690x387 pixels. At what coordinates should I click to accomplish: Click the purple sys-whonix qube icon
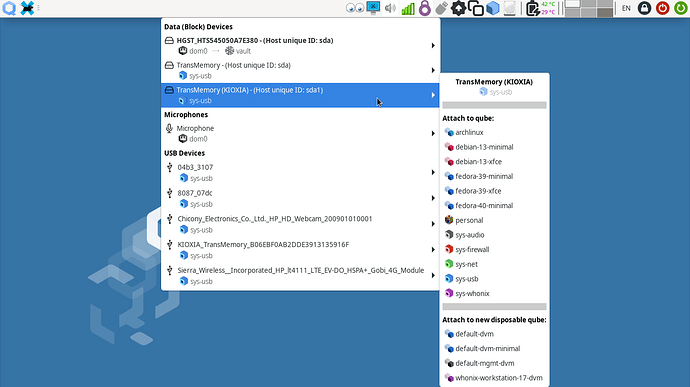click(x=449, y=294)
